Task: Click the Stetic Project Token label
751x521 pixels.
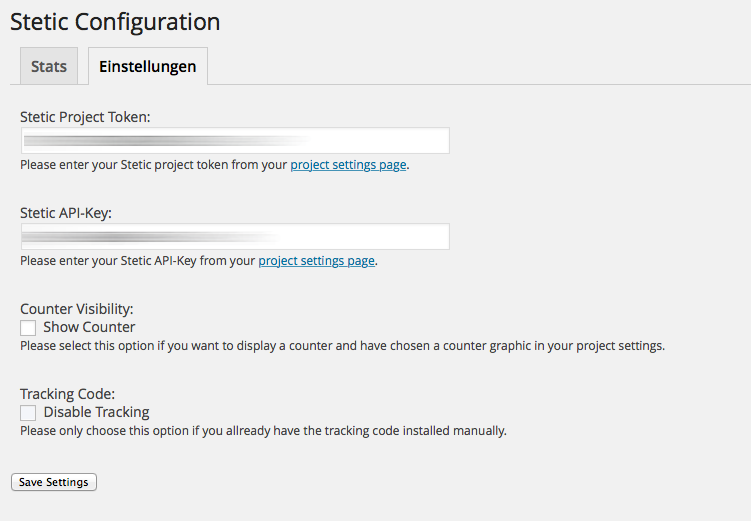Action: click(85, 117)
